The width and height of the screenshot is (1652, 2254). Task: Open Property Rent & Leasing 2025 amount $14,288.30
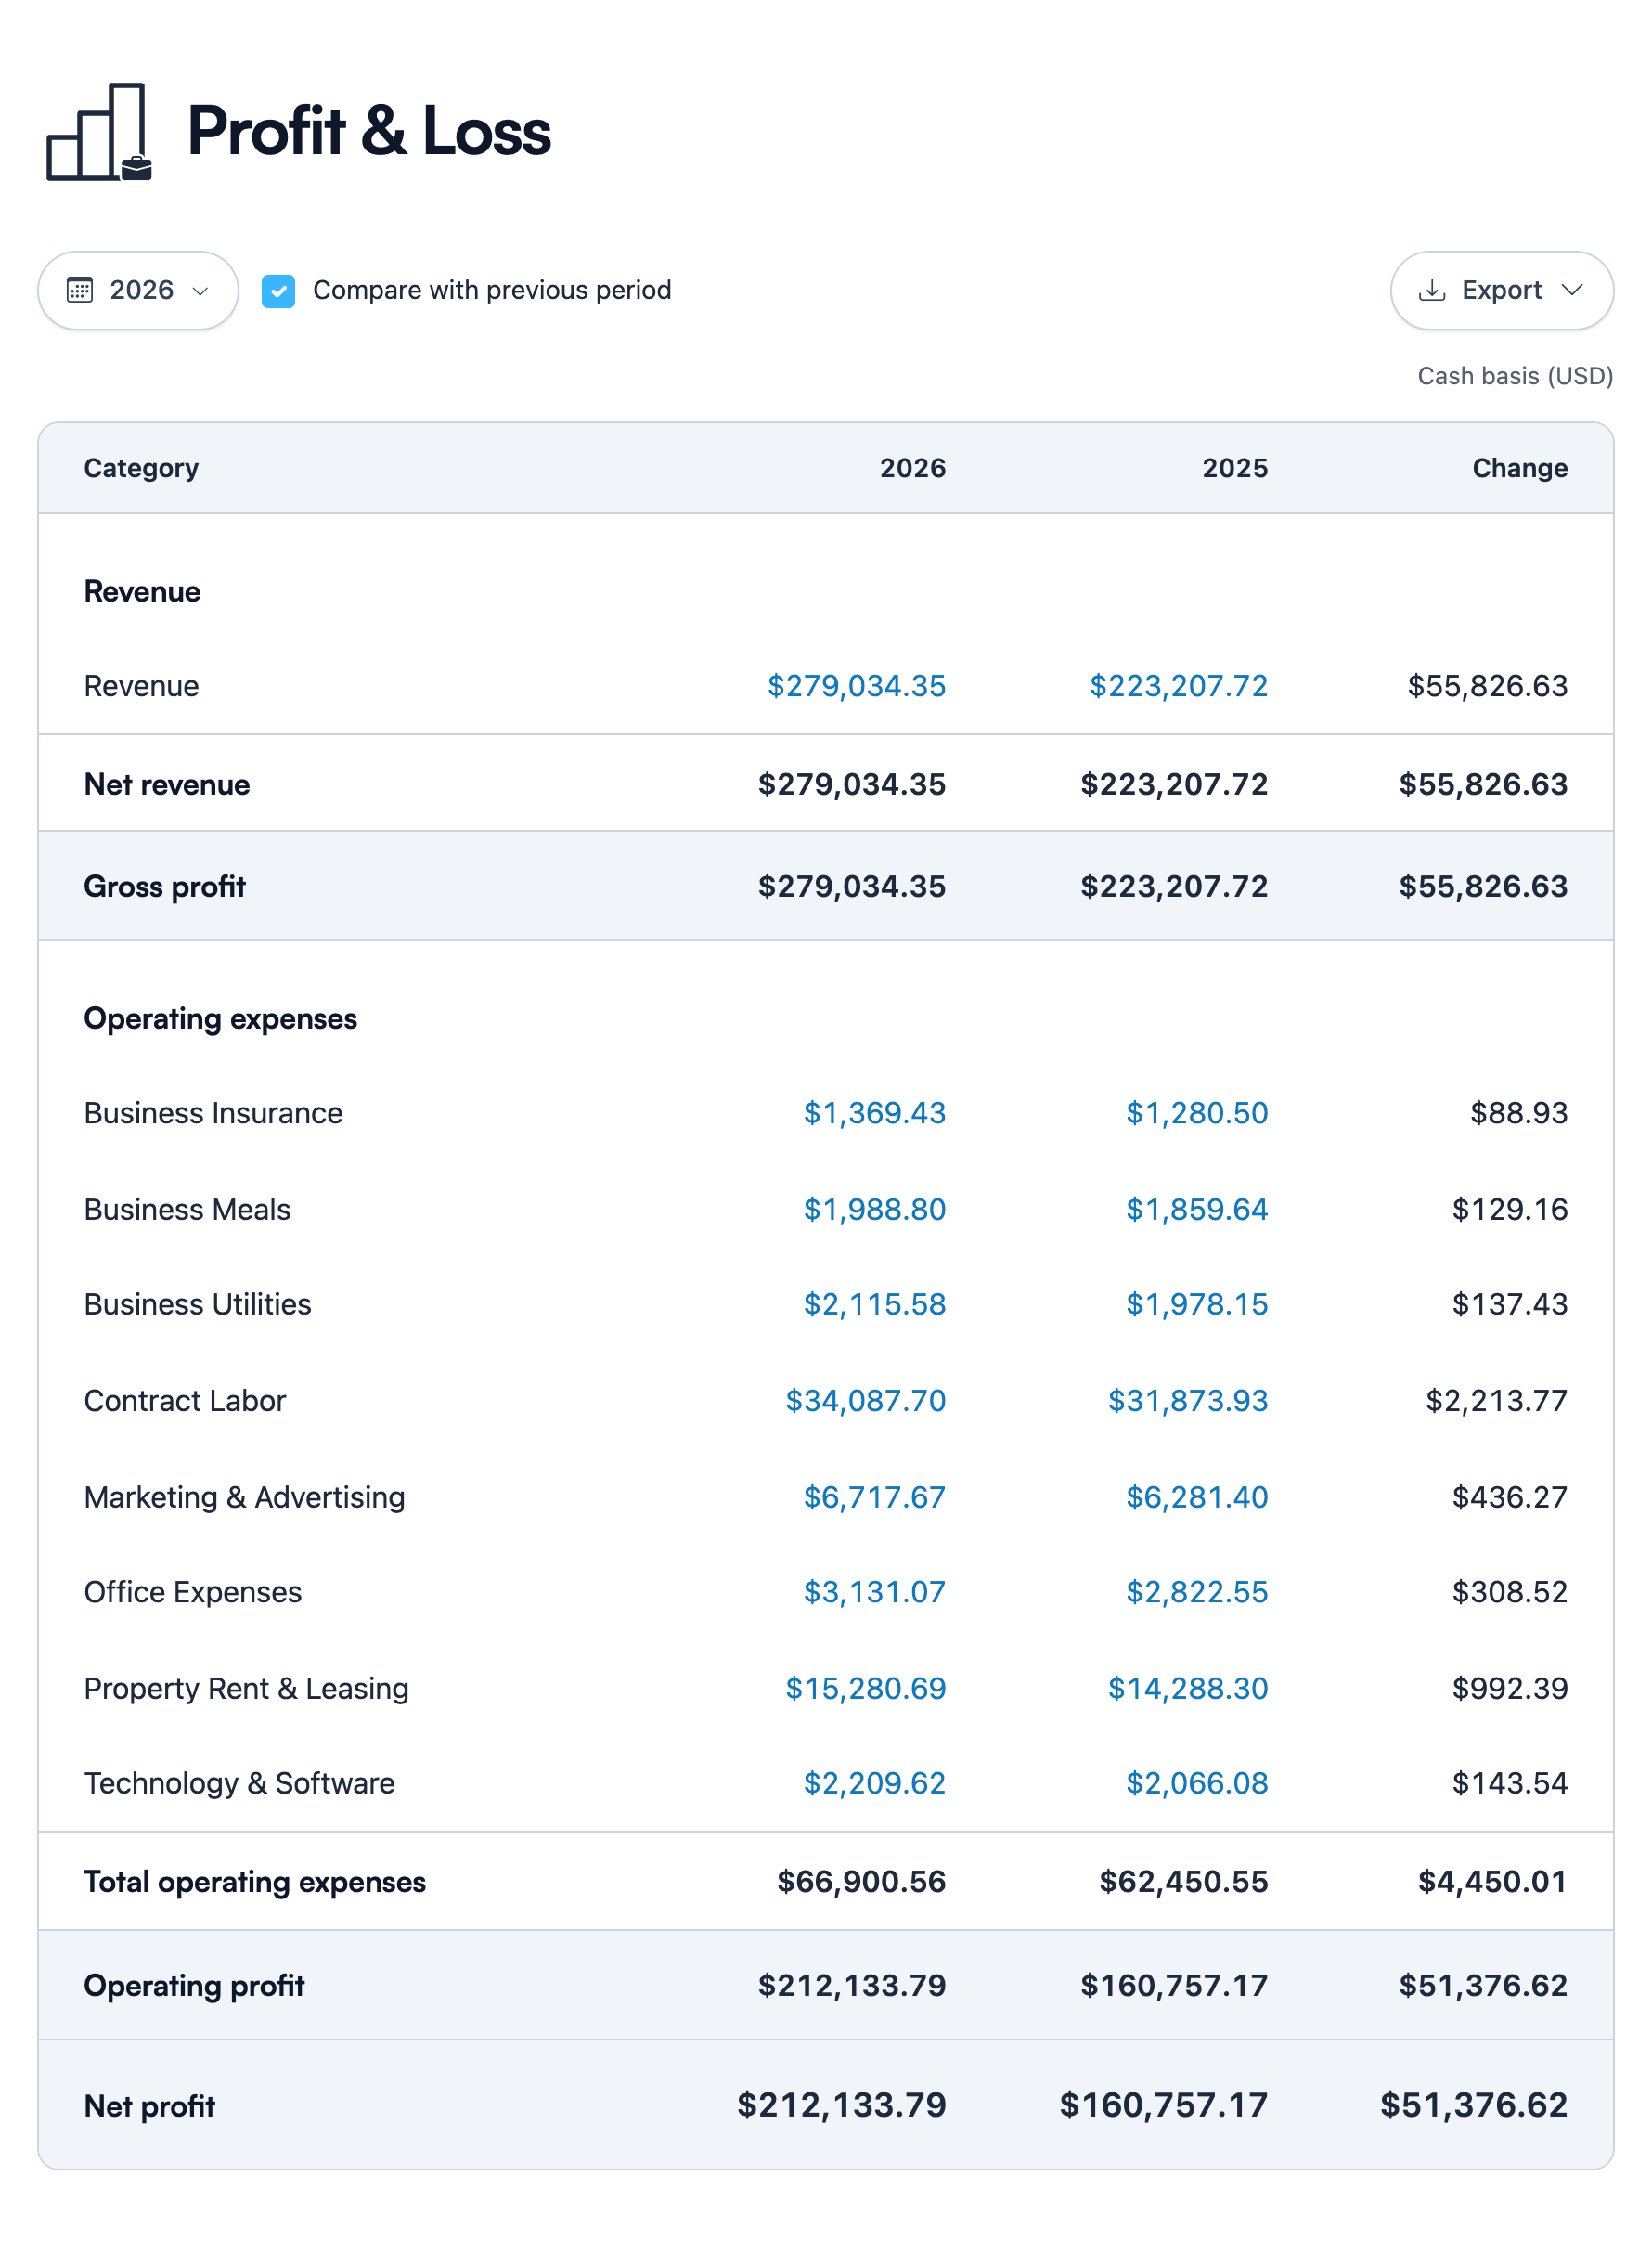[1187, 1688]
